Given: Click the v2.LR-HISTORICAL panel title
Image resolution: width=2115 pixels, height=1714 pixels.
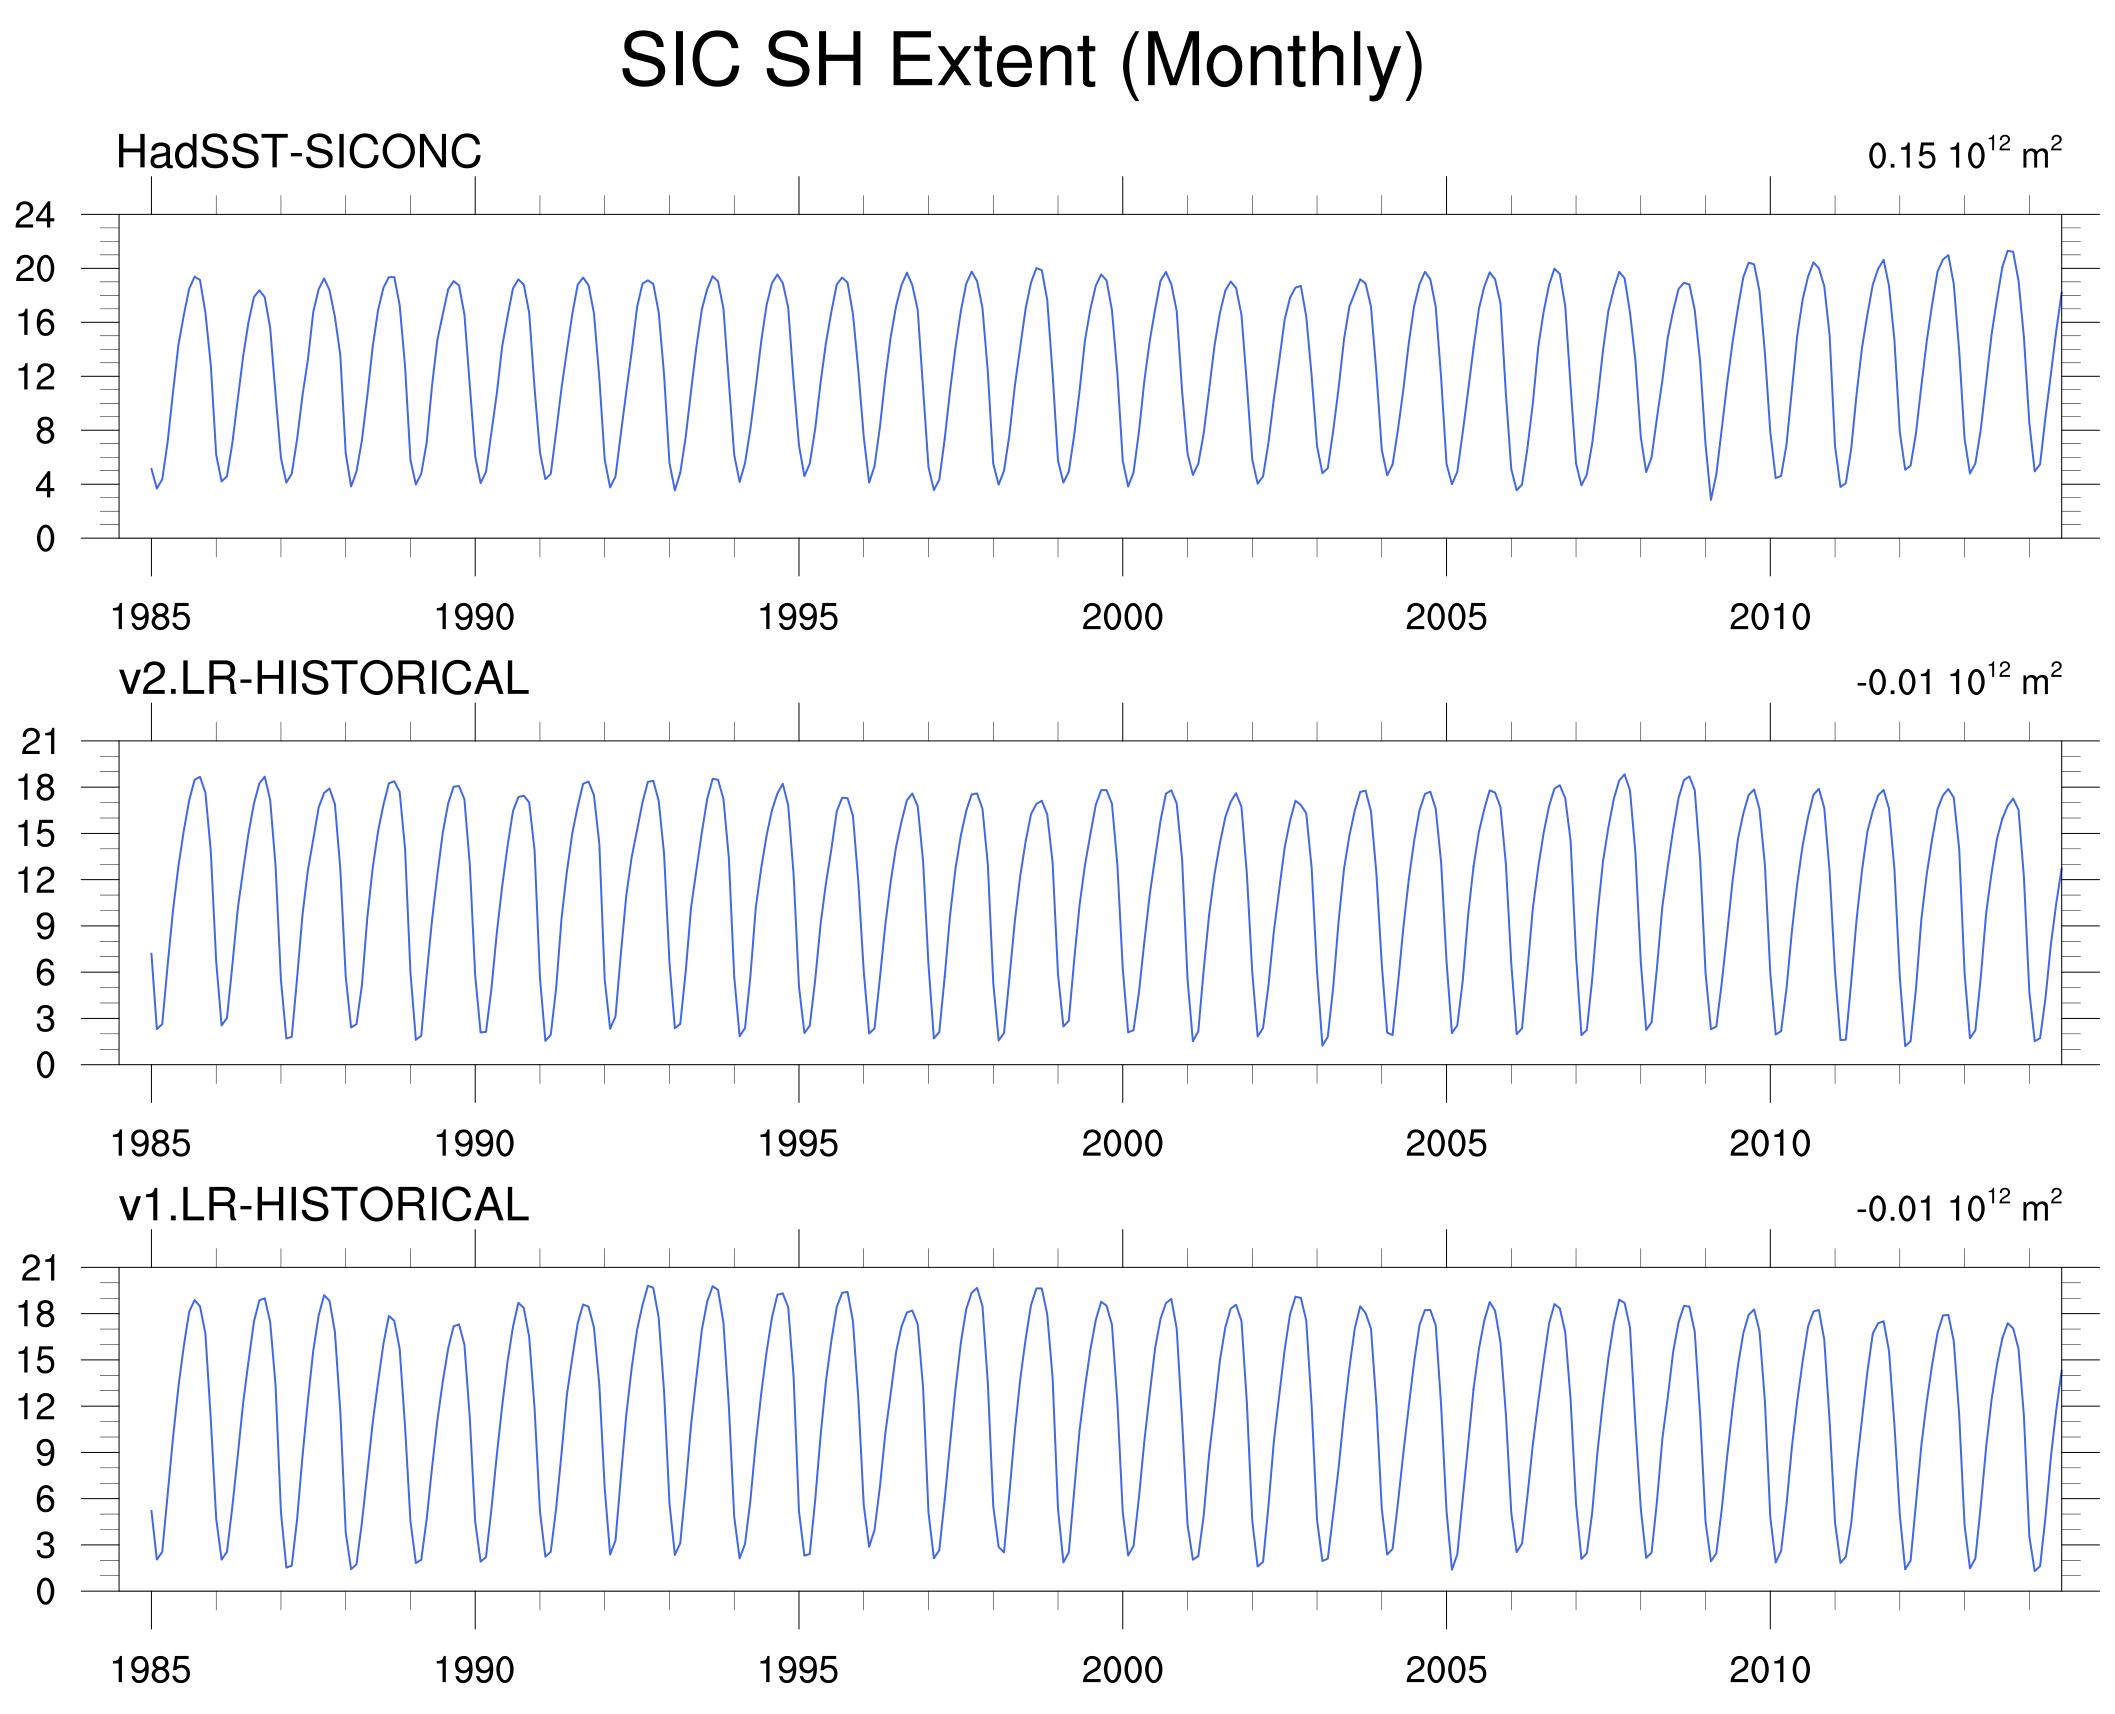Looking at the screenshot, I should (x=323, y=679).
